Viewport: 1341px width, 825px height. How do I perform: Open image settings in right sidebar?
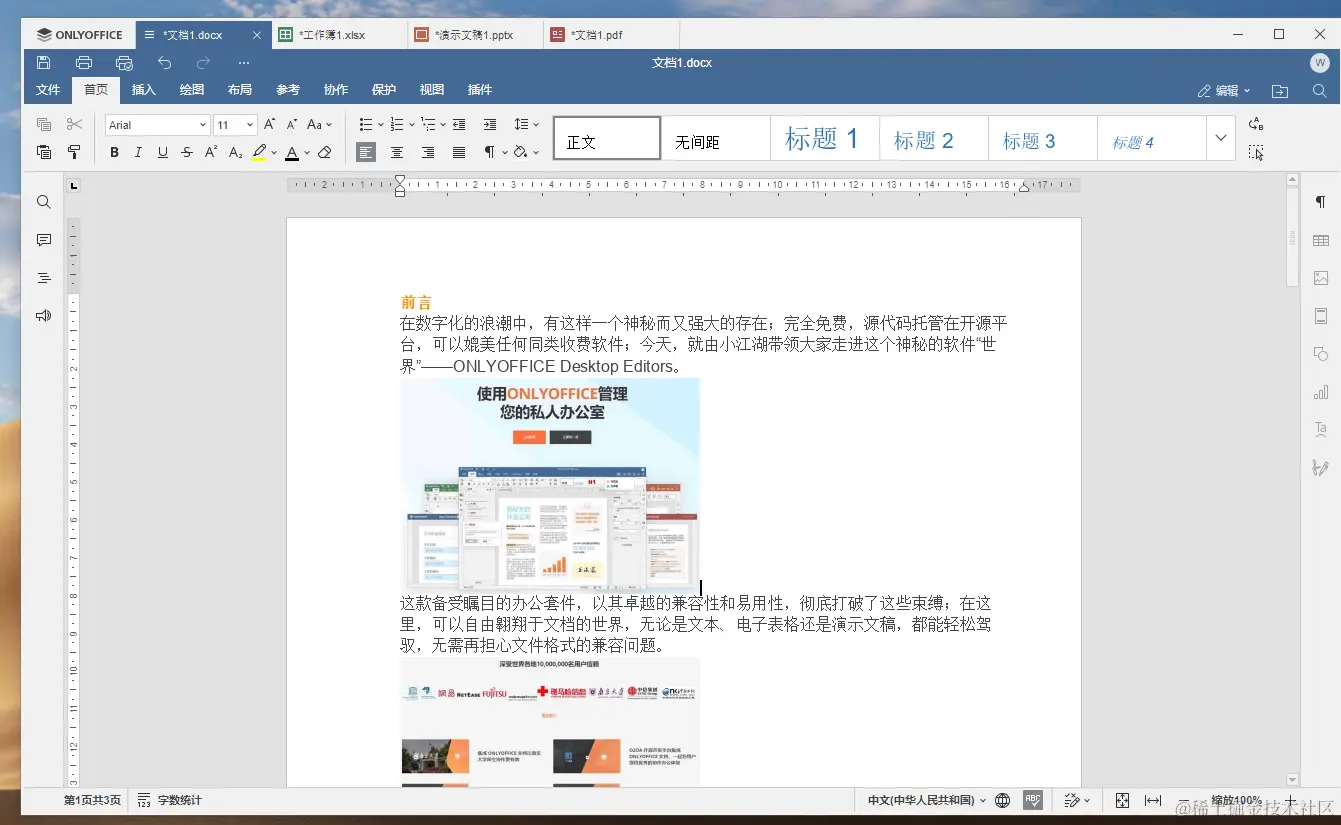click(1321, 278)
